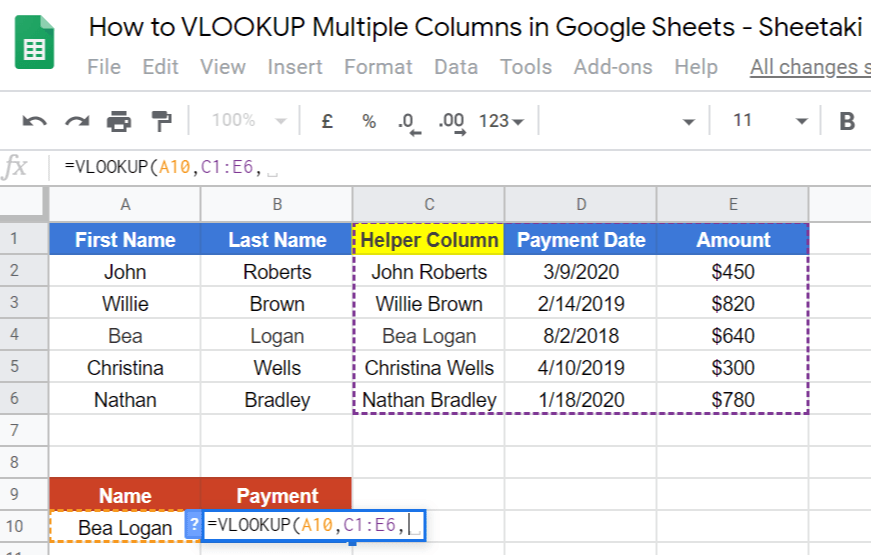871x555 pixels.
Task: Open the View menu
Action: (x=223, y=67)
